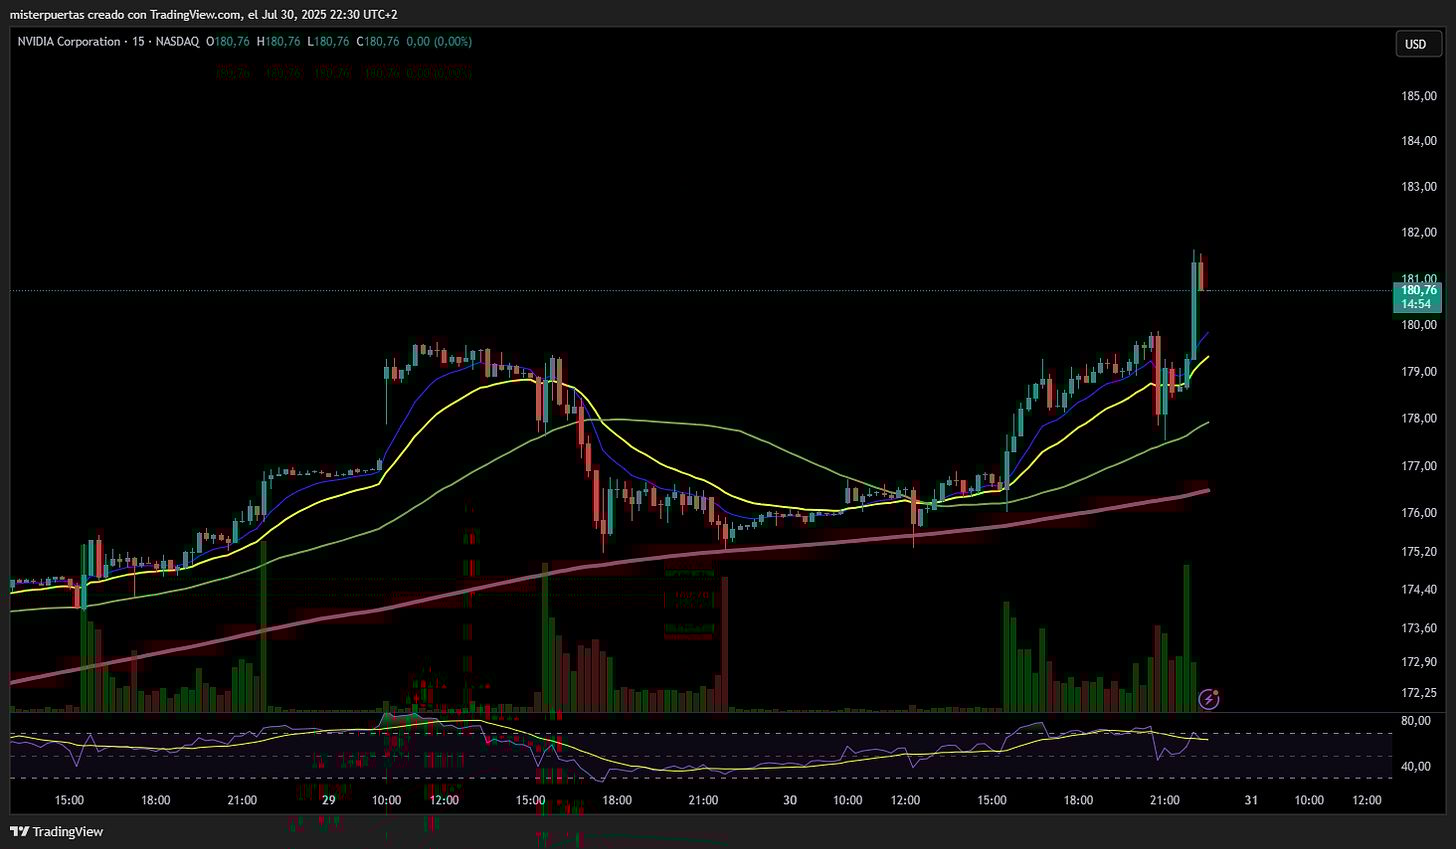Select the 174,40 price axis label
Viewport: 1456px width, 849px height.
coord(1419,590)
